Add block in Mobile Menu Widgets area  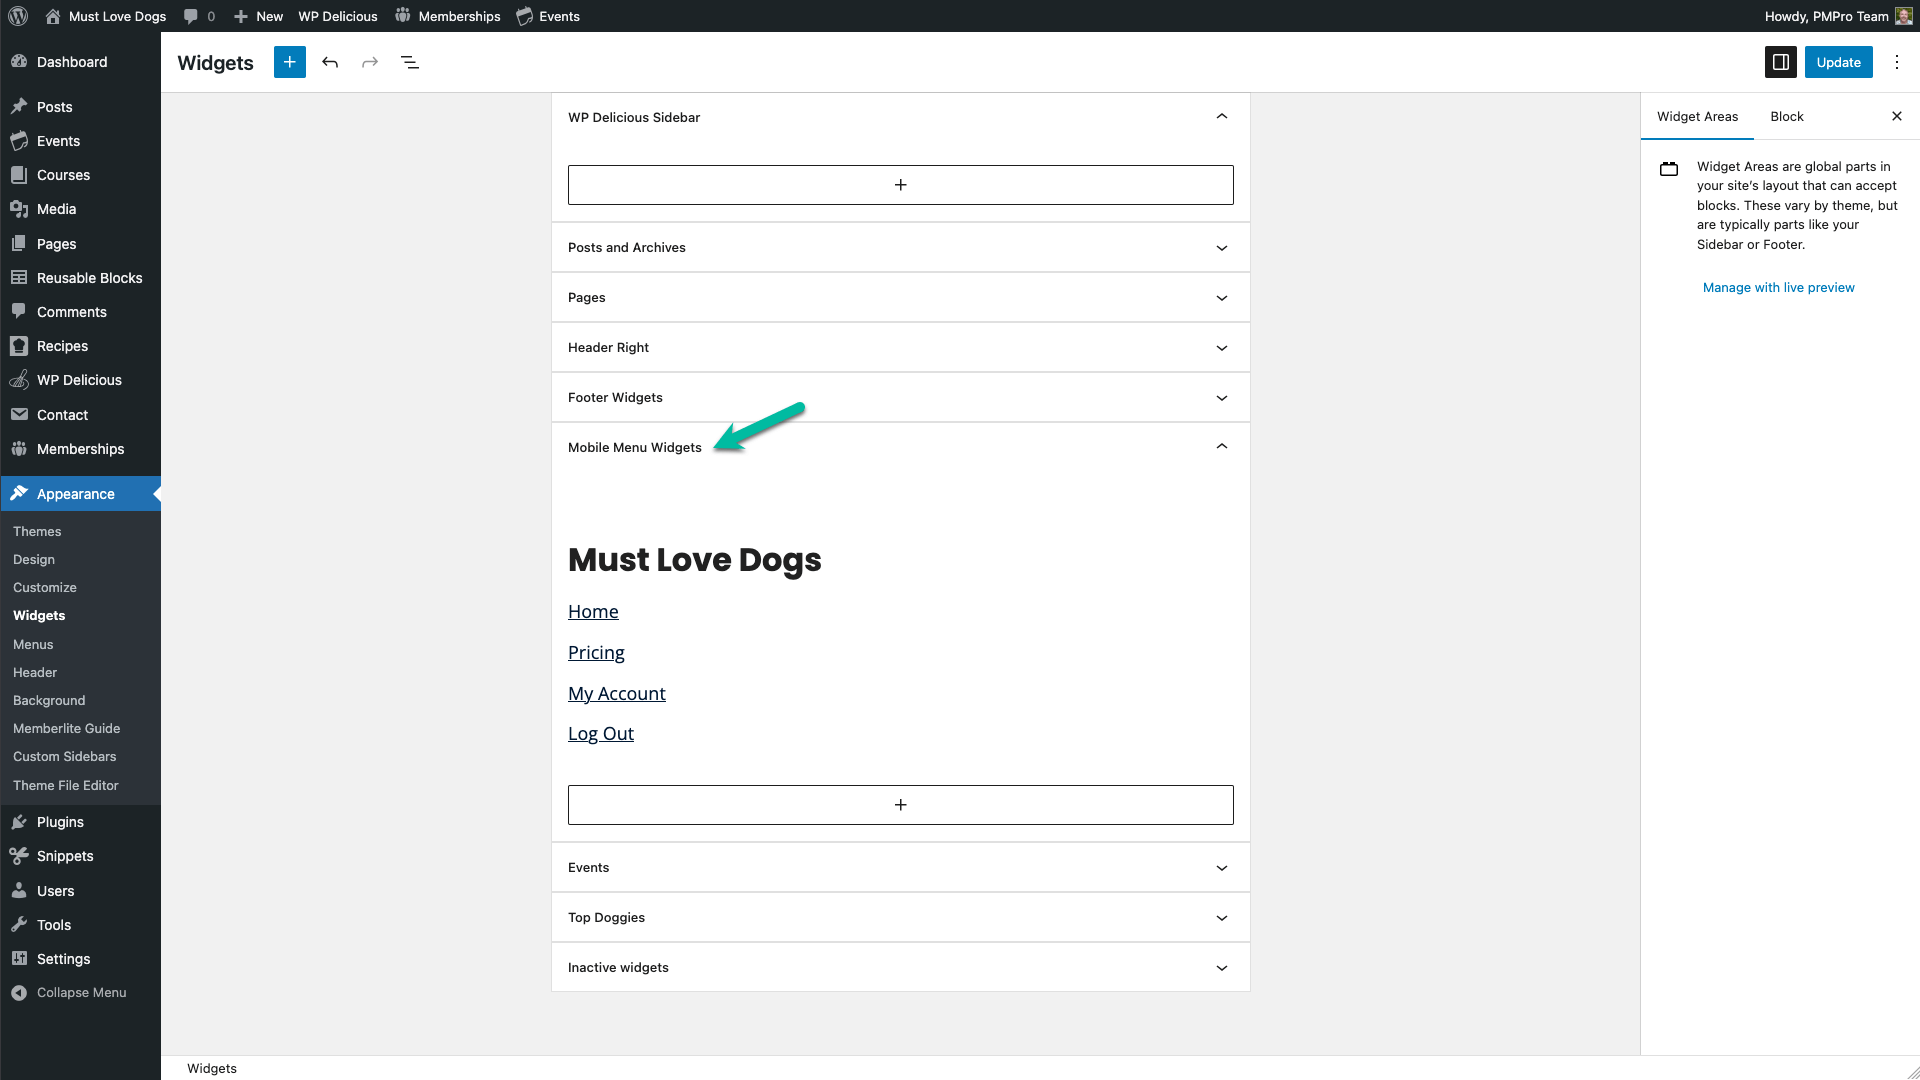(901, 805)
